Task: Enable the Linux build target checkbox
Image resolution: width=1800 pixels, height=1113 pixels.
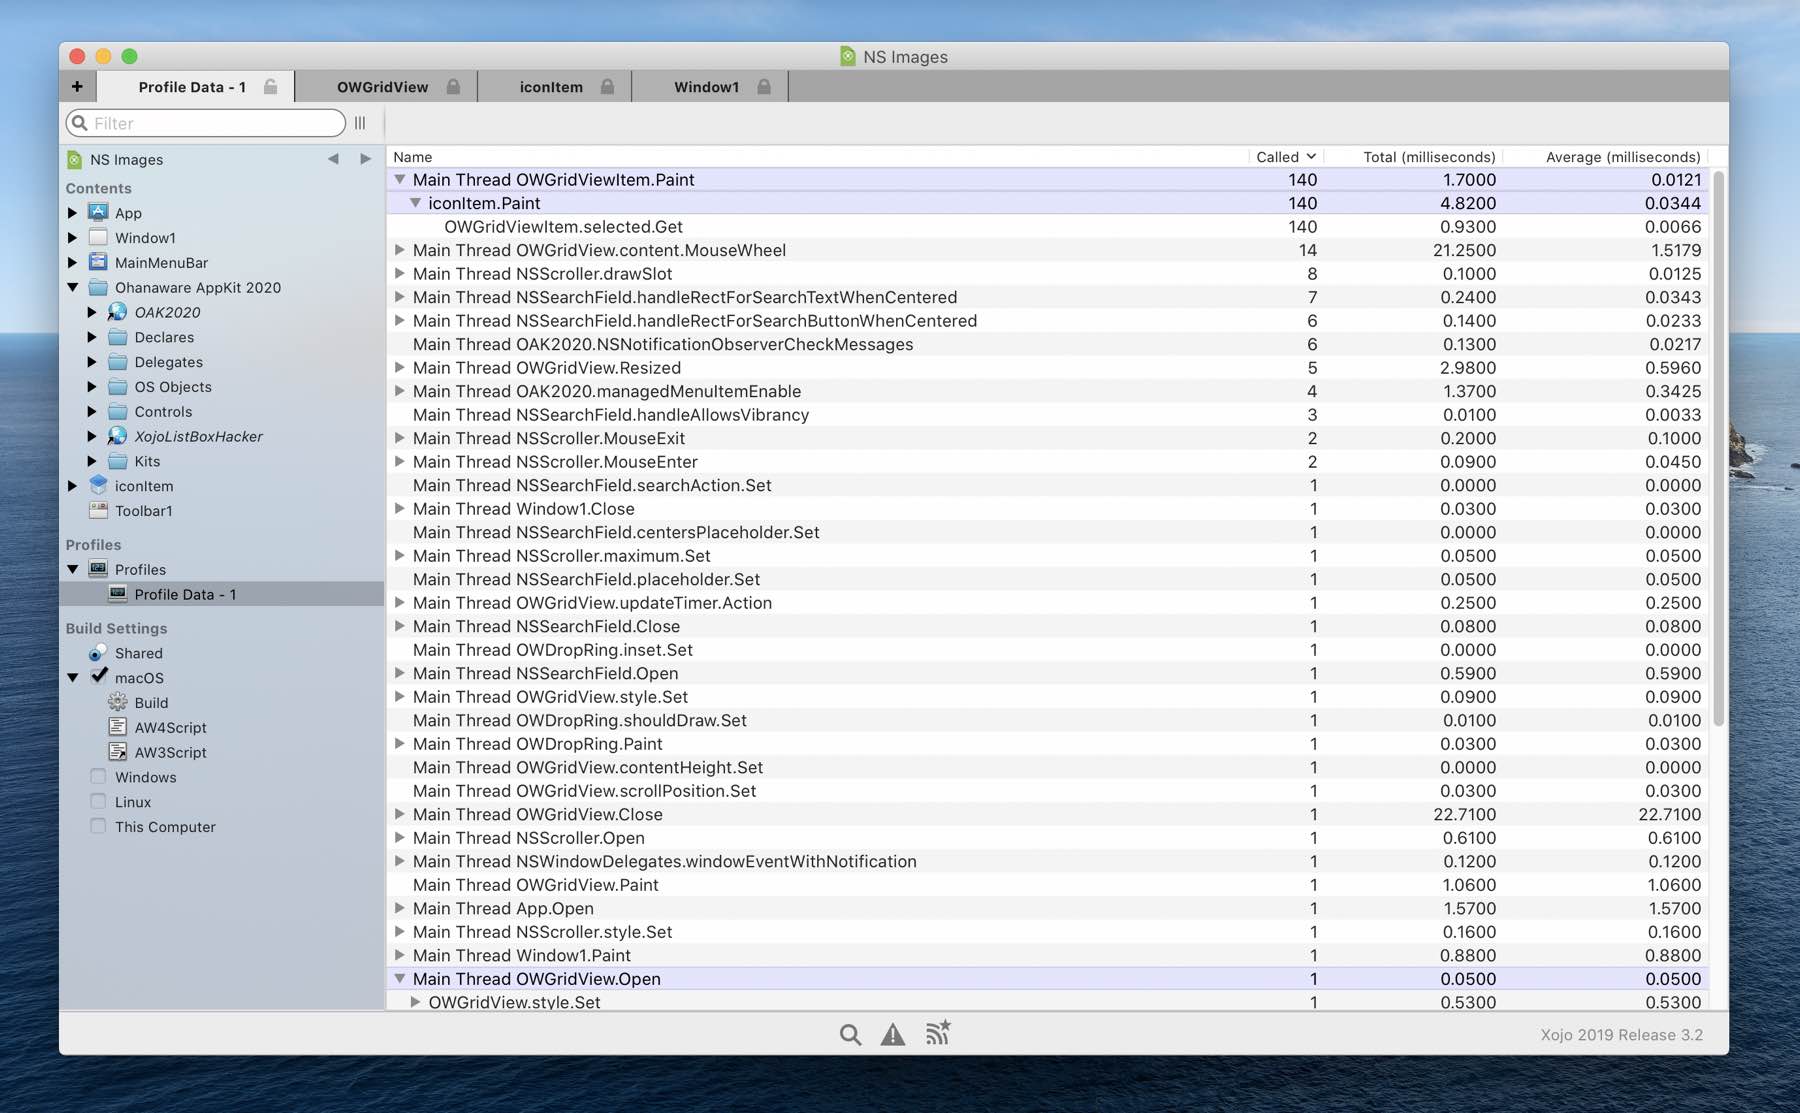Action: click(98, 802)
